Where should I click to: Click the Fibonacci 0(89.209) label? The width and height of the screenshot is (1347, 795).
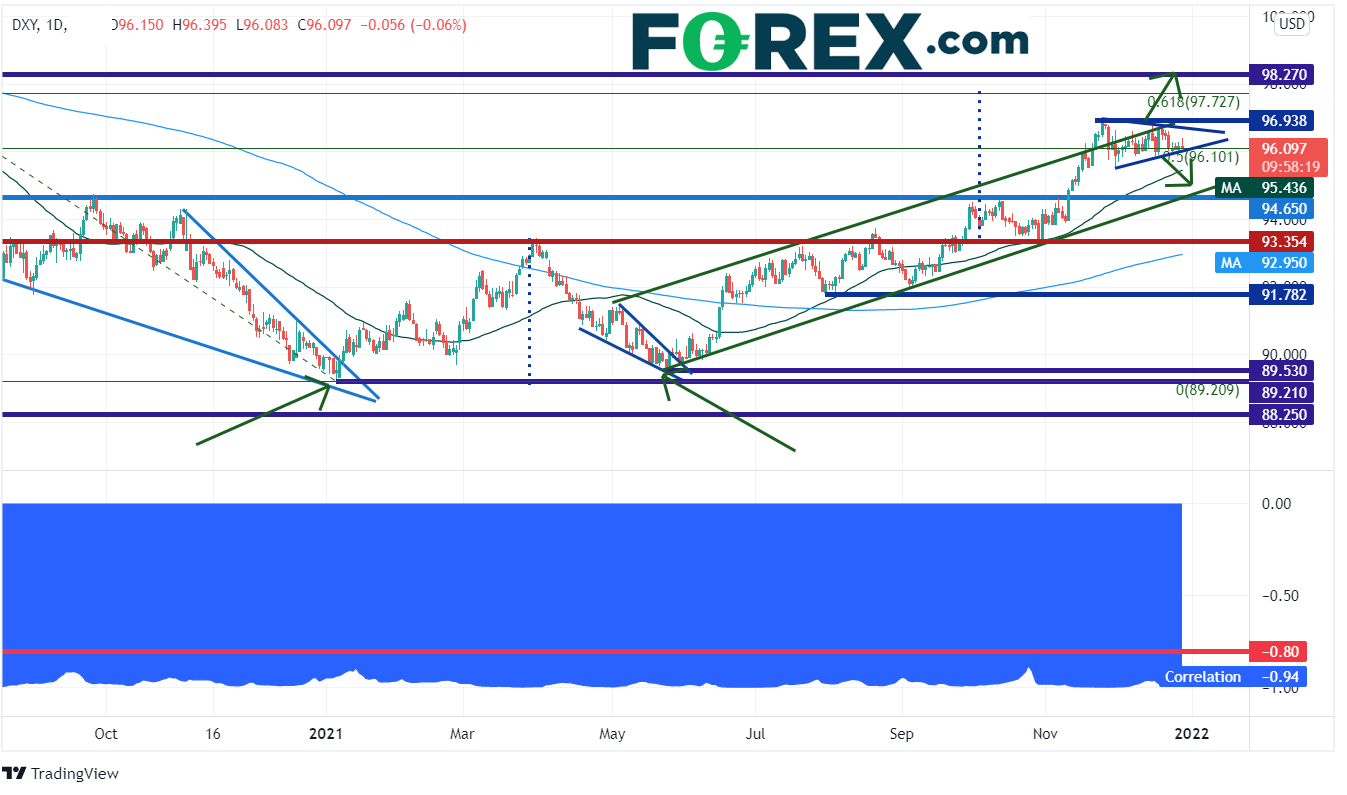point(1207,391)
